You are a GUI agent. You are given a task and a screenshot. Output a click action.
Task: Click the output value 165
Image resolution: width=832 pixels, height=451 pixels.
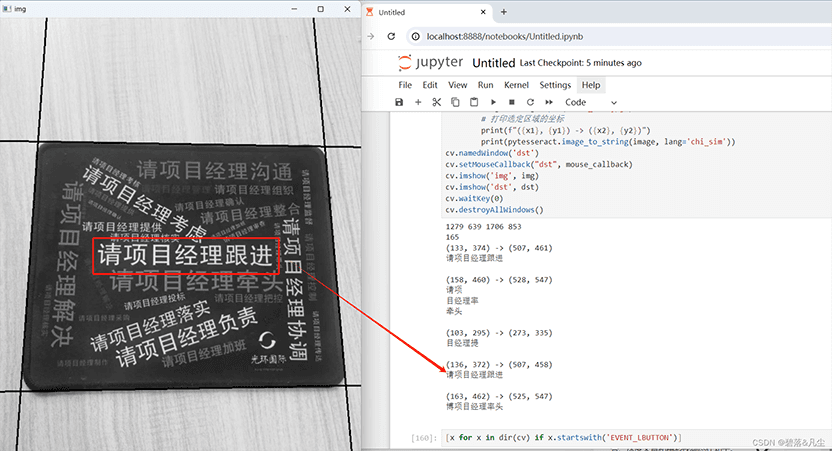coord(452,237)
